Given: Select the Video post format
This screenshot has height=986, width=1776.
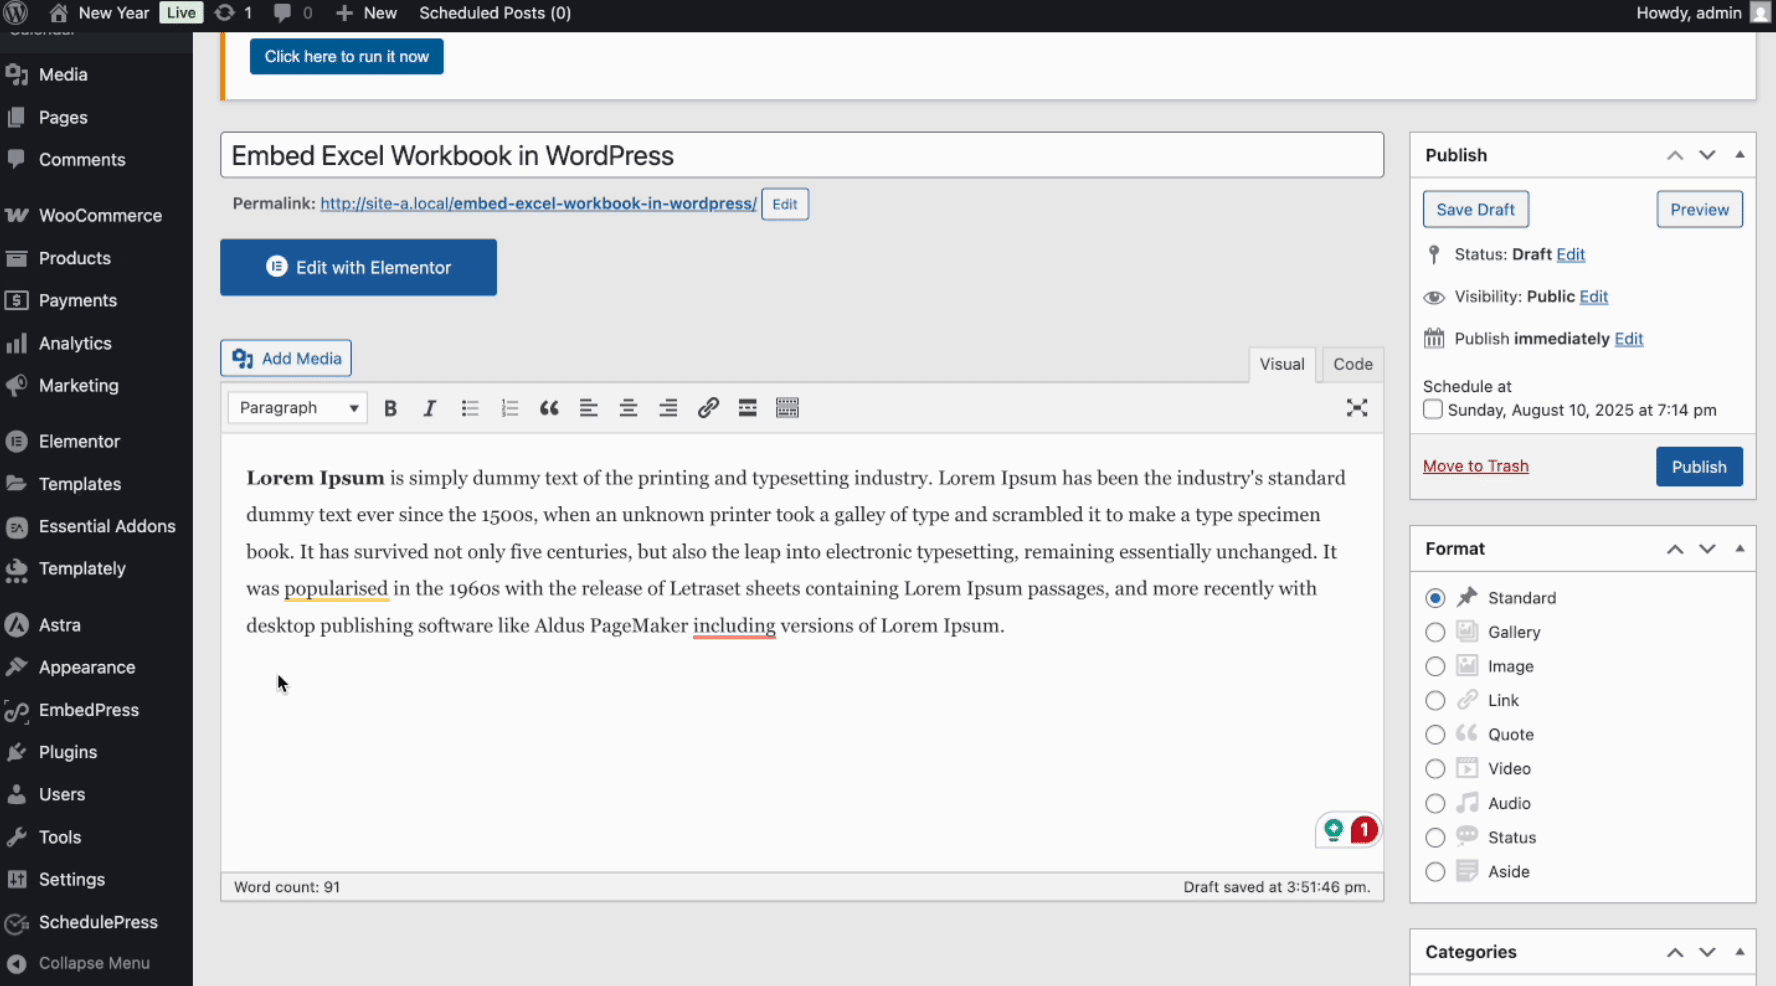Looking at the screenshot, I should pos(1435,769).
